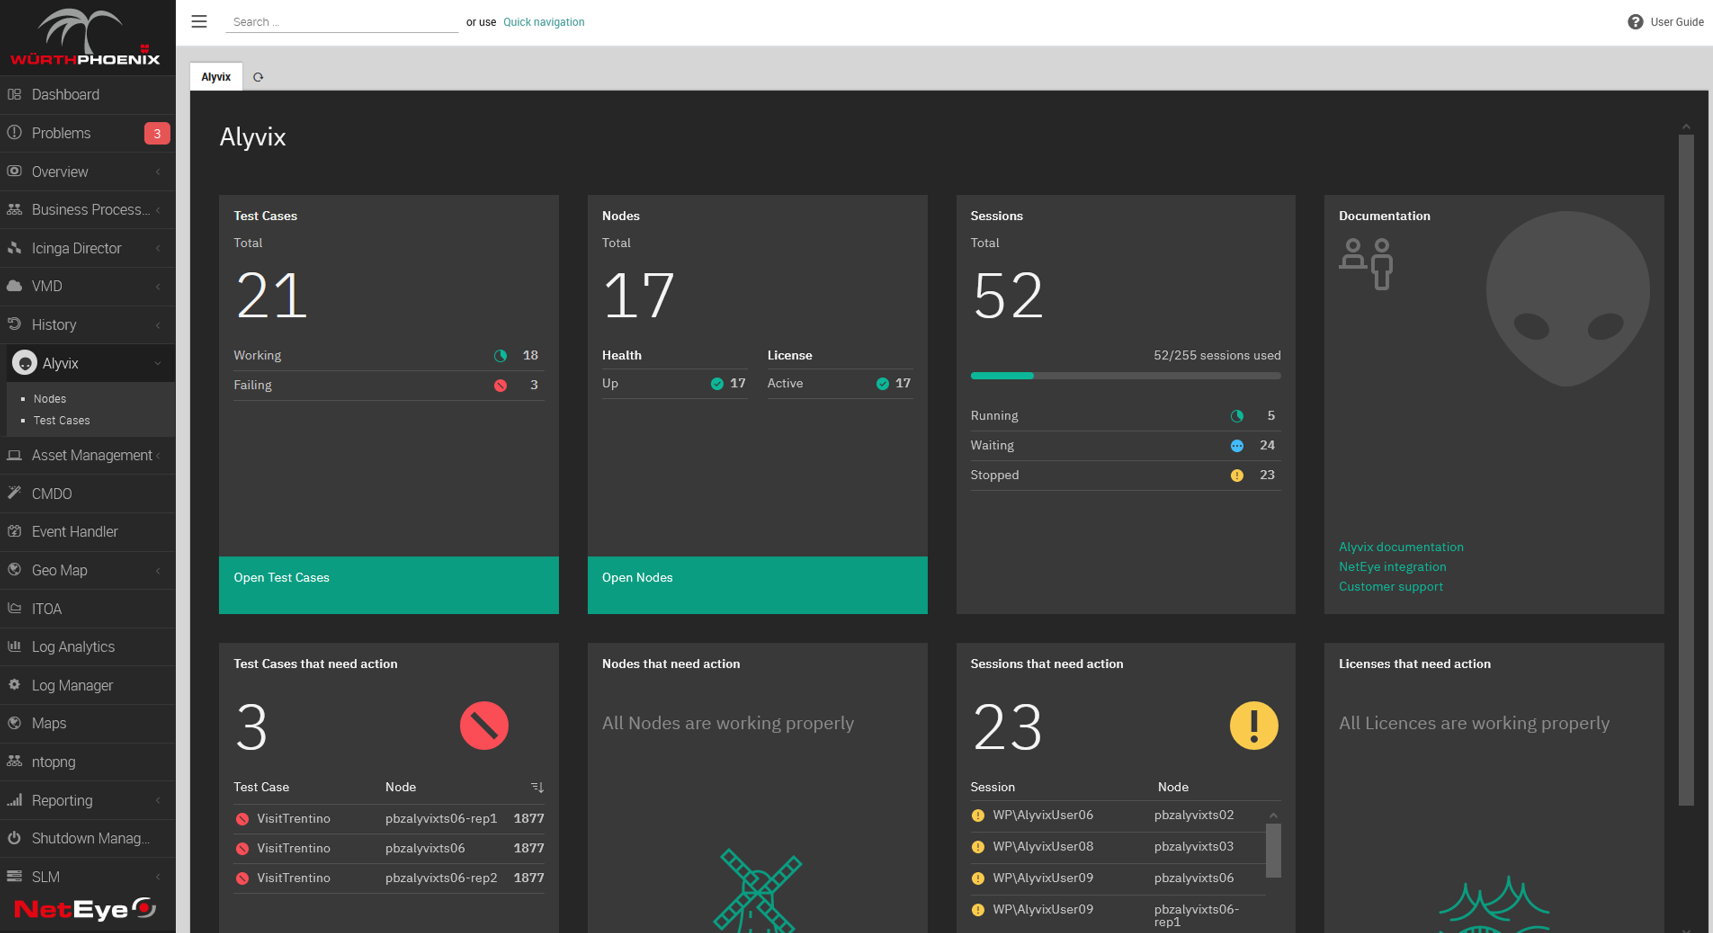Click the Business Process sidebar icon

[x=14, y=209]
